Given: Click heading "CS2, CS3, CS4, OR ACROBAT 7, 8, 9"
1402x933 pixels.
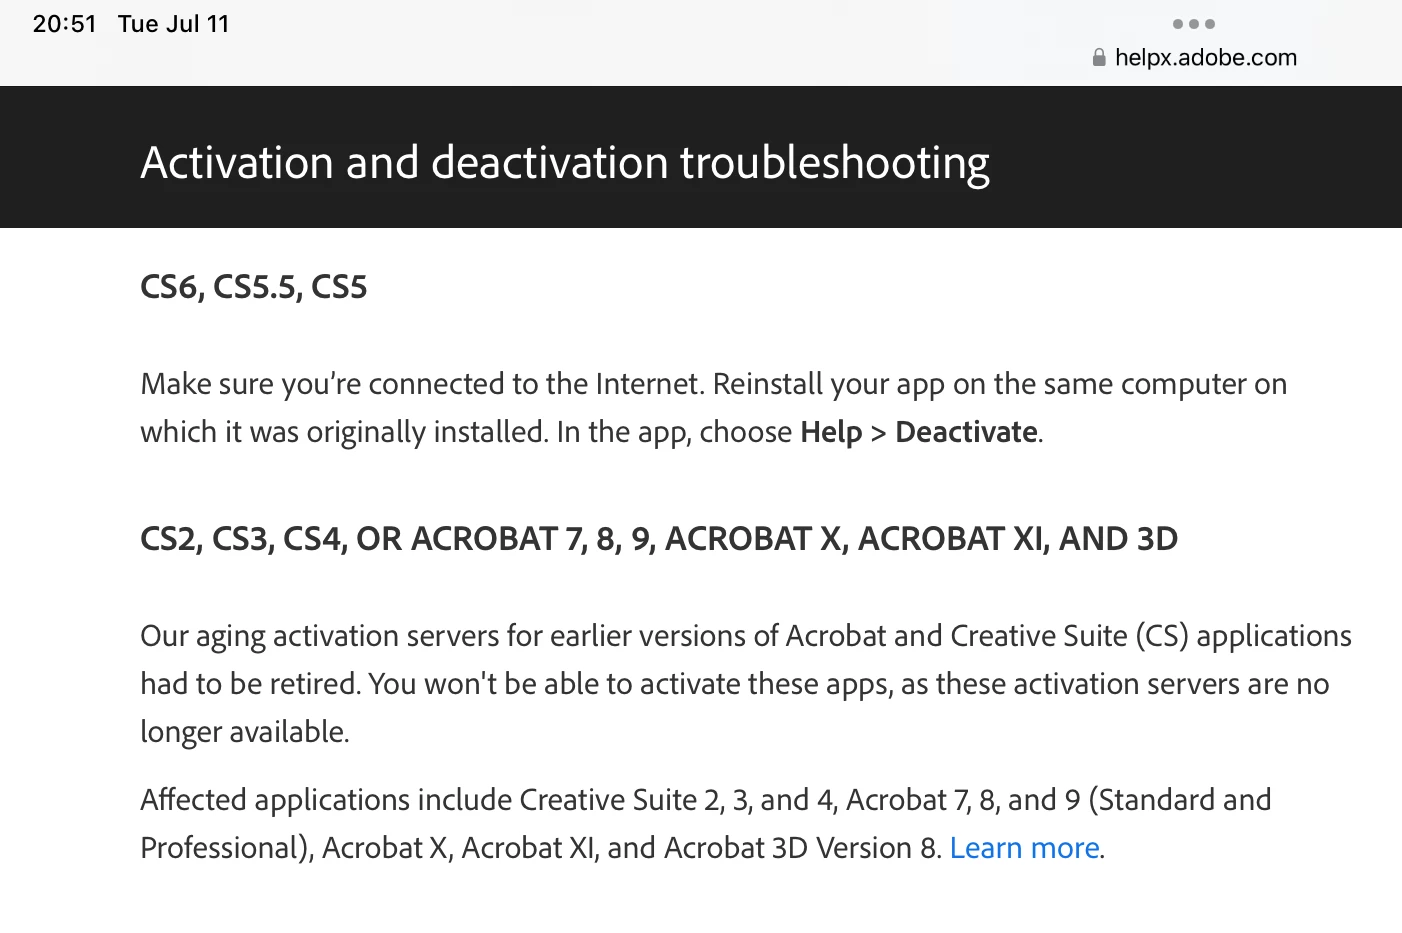Looking at the screenshot, I should [659, 539].
